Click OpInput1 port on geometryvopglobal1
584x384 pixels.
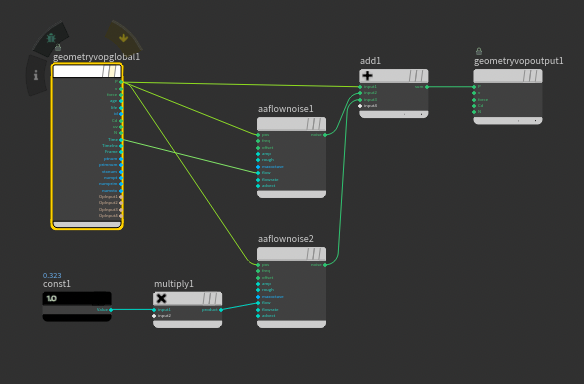(x=121, y=197)
